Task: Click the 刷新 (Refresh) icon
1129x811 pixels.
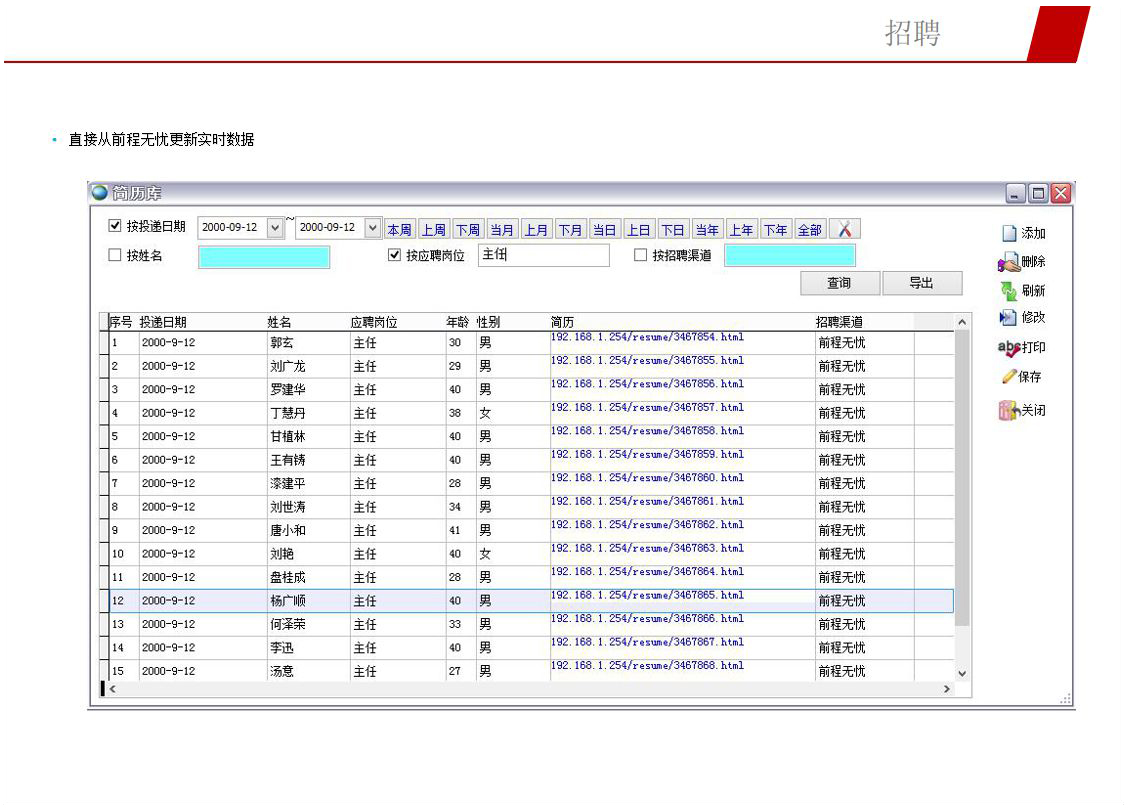Action: (x=1009, y=291)
